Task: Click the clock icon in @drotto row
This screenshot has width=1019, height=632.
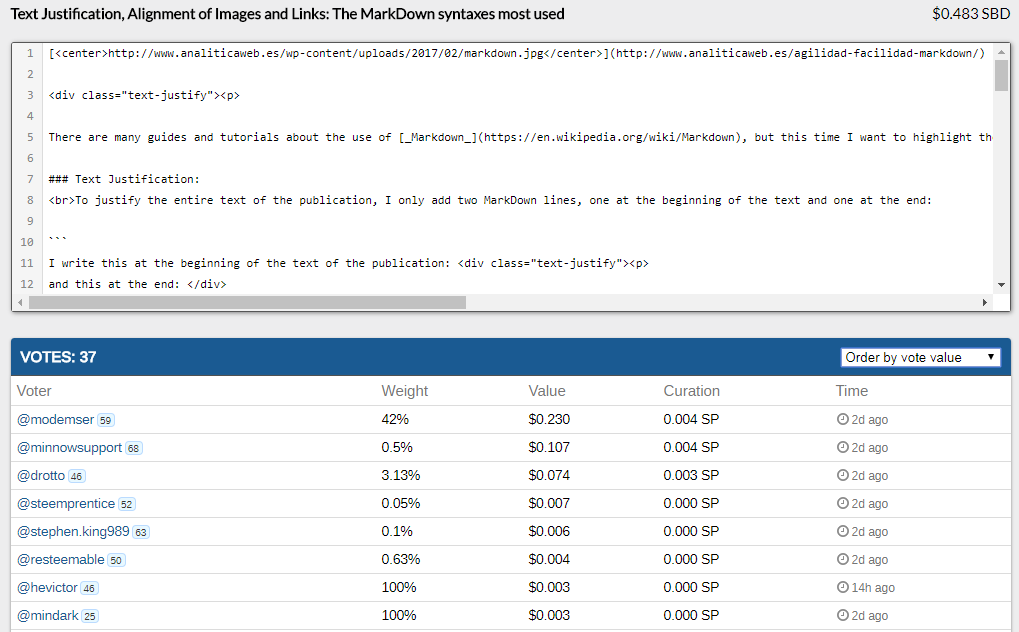Action: click(x=842, y=475)
